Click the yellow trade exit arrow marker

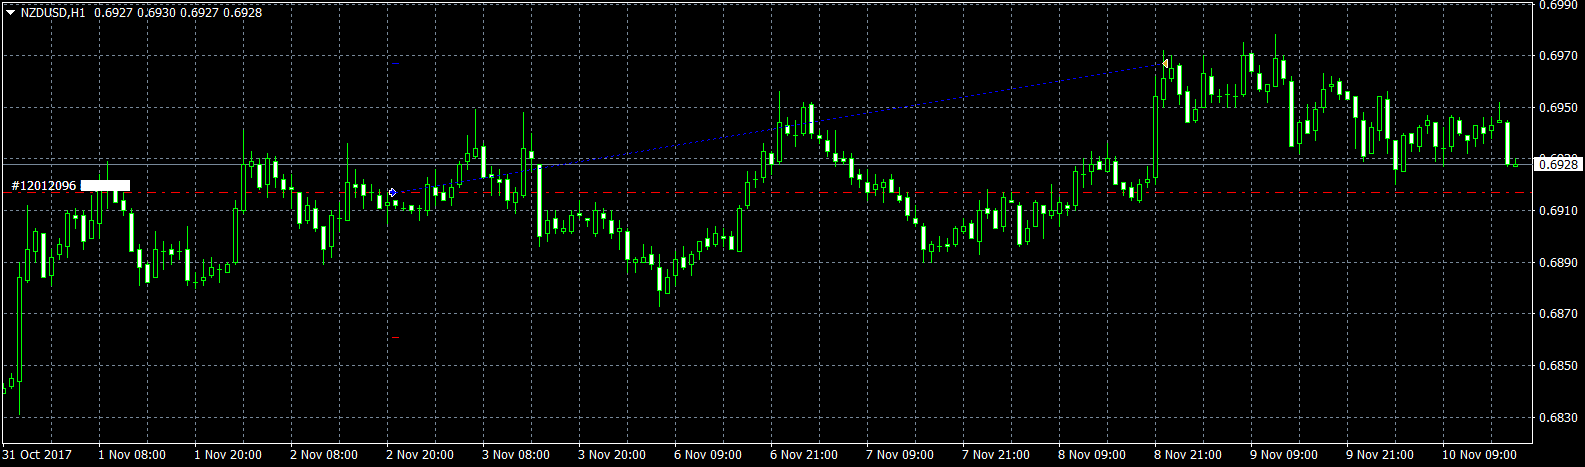(x=1165, y=64)
